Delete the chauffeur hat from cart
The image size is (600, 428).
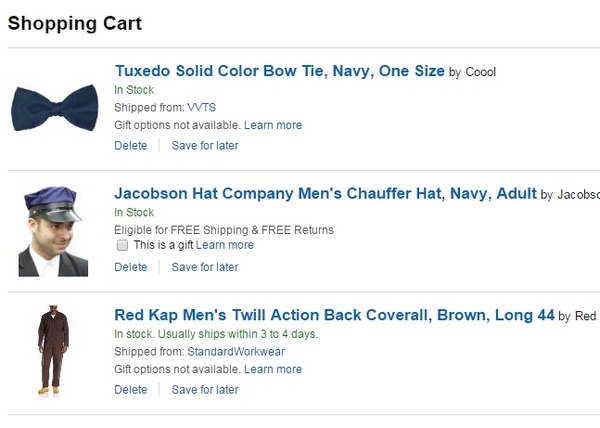(x=130, y=267)
